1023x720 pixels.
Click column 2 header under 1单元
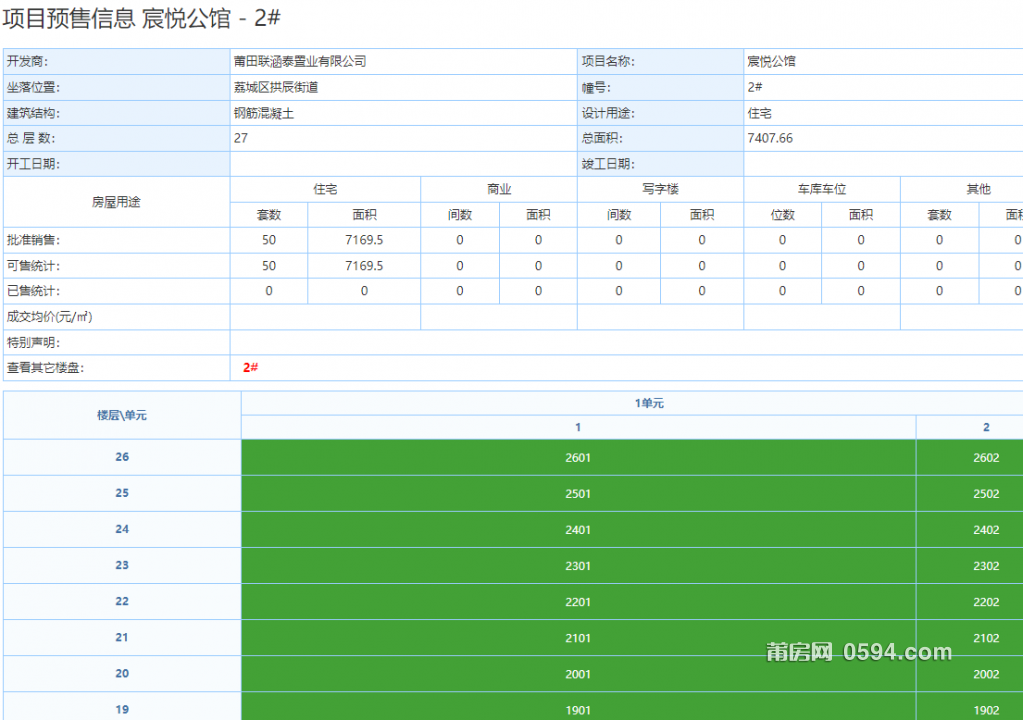click(x=970, y=427)
